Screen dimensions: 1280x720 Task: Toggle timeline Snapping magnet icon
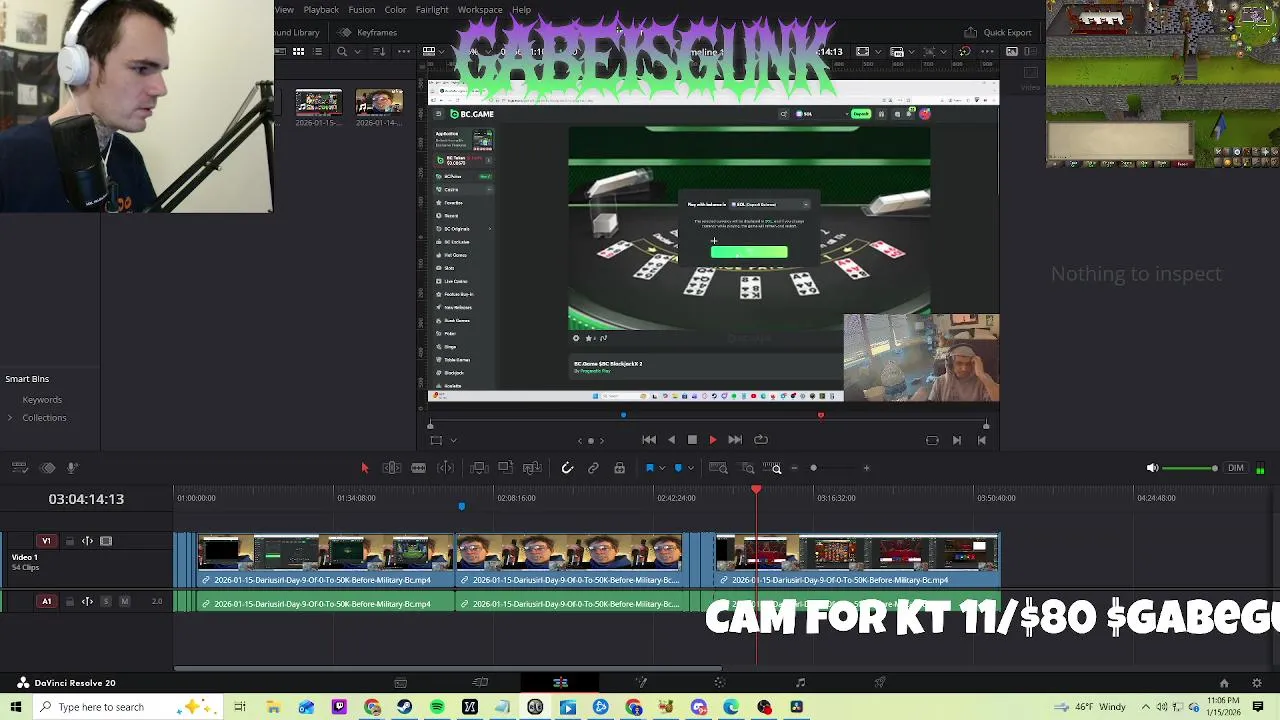[567, 468]
